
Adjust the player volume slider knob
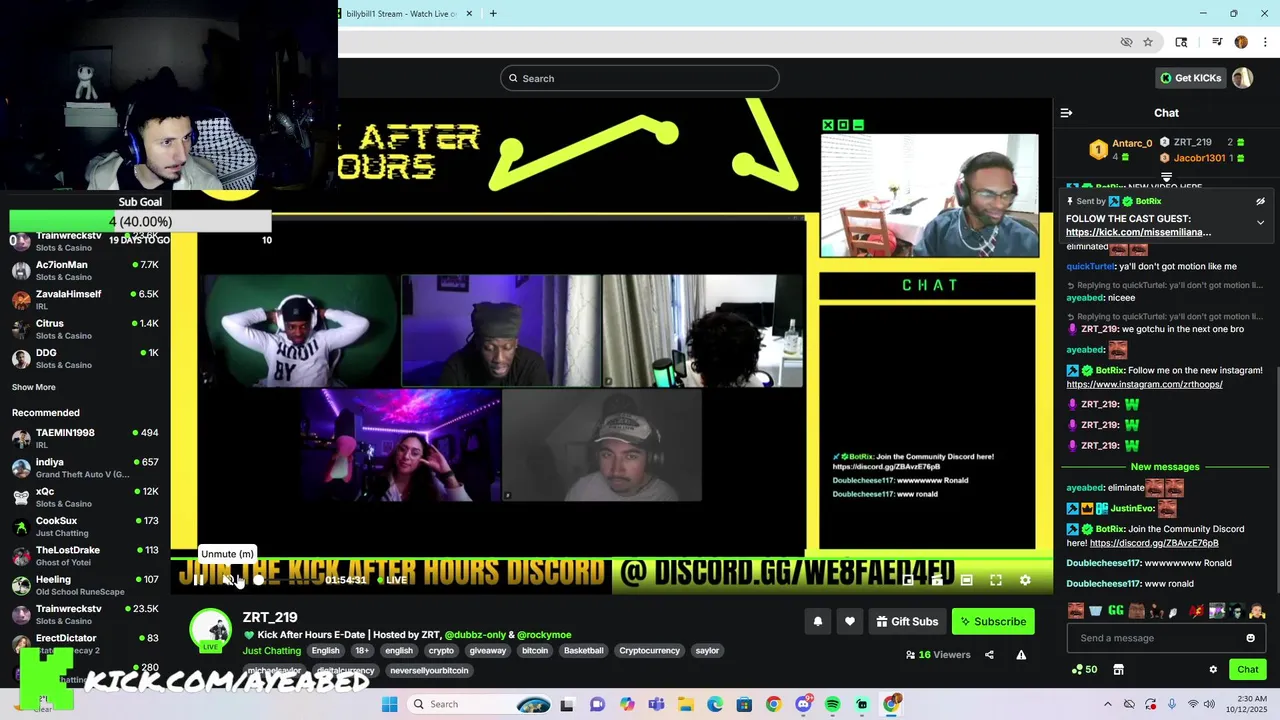[x=259, y=580]
